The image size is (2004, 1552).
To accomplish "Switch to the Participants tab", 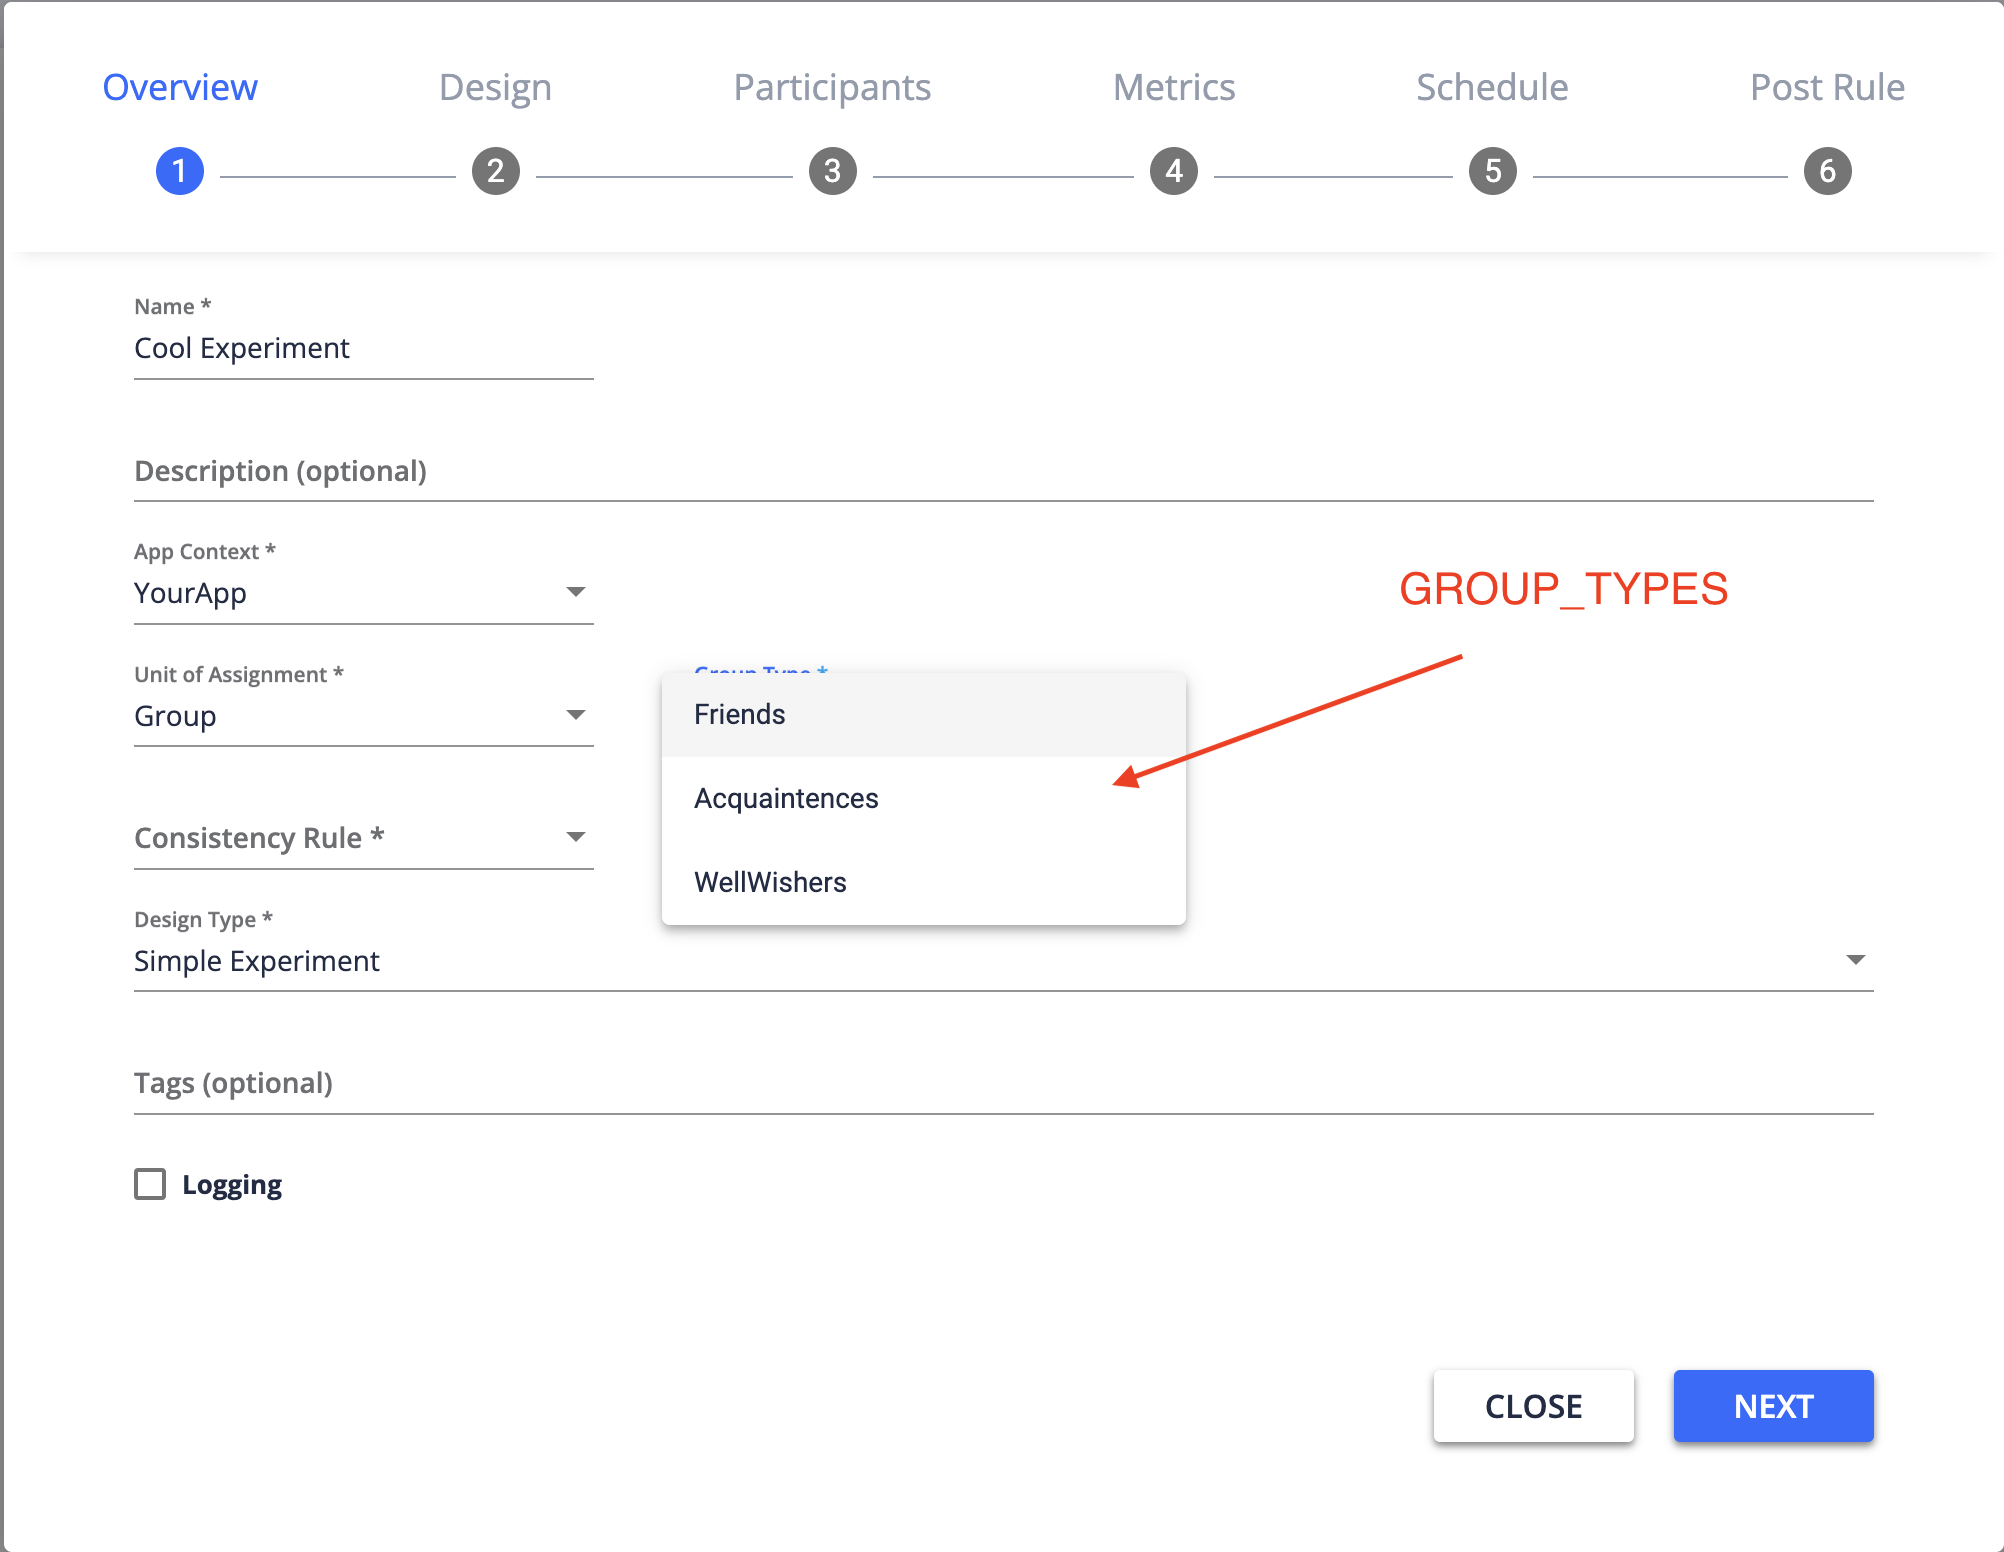I will coord(832,88).
